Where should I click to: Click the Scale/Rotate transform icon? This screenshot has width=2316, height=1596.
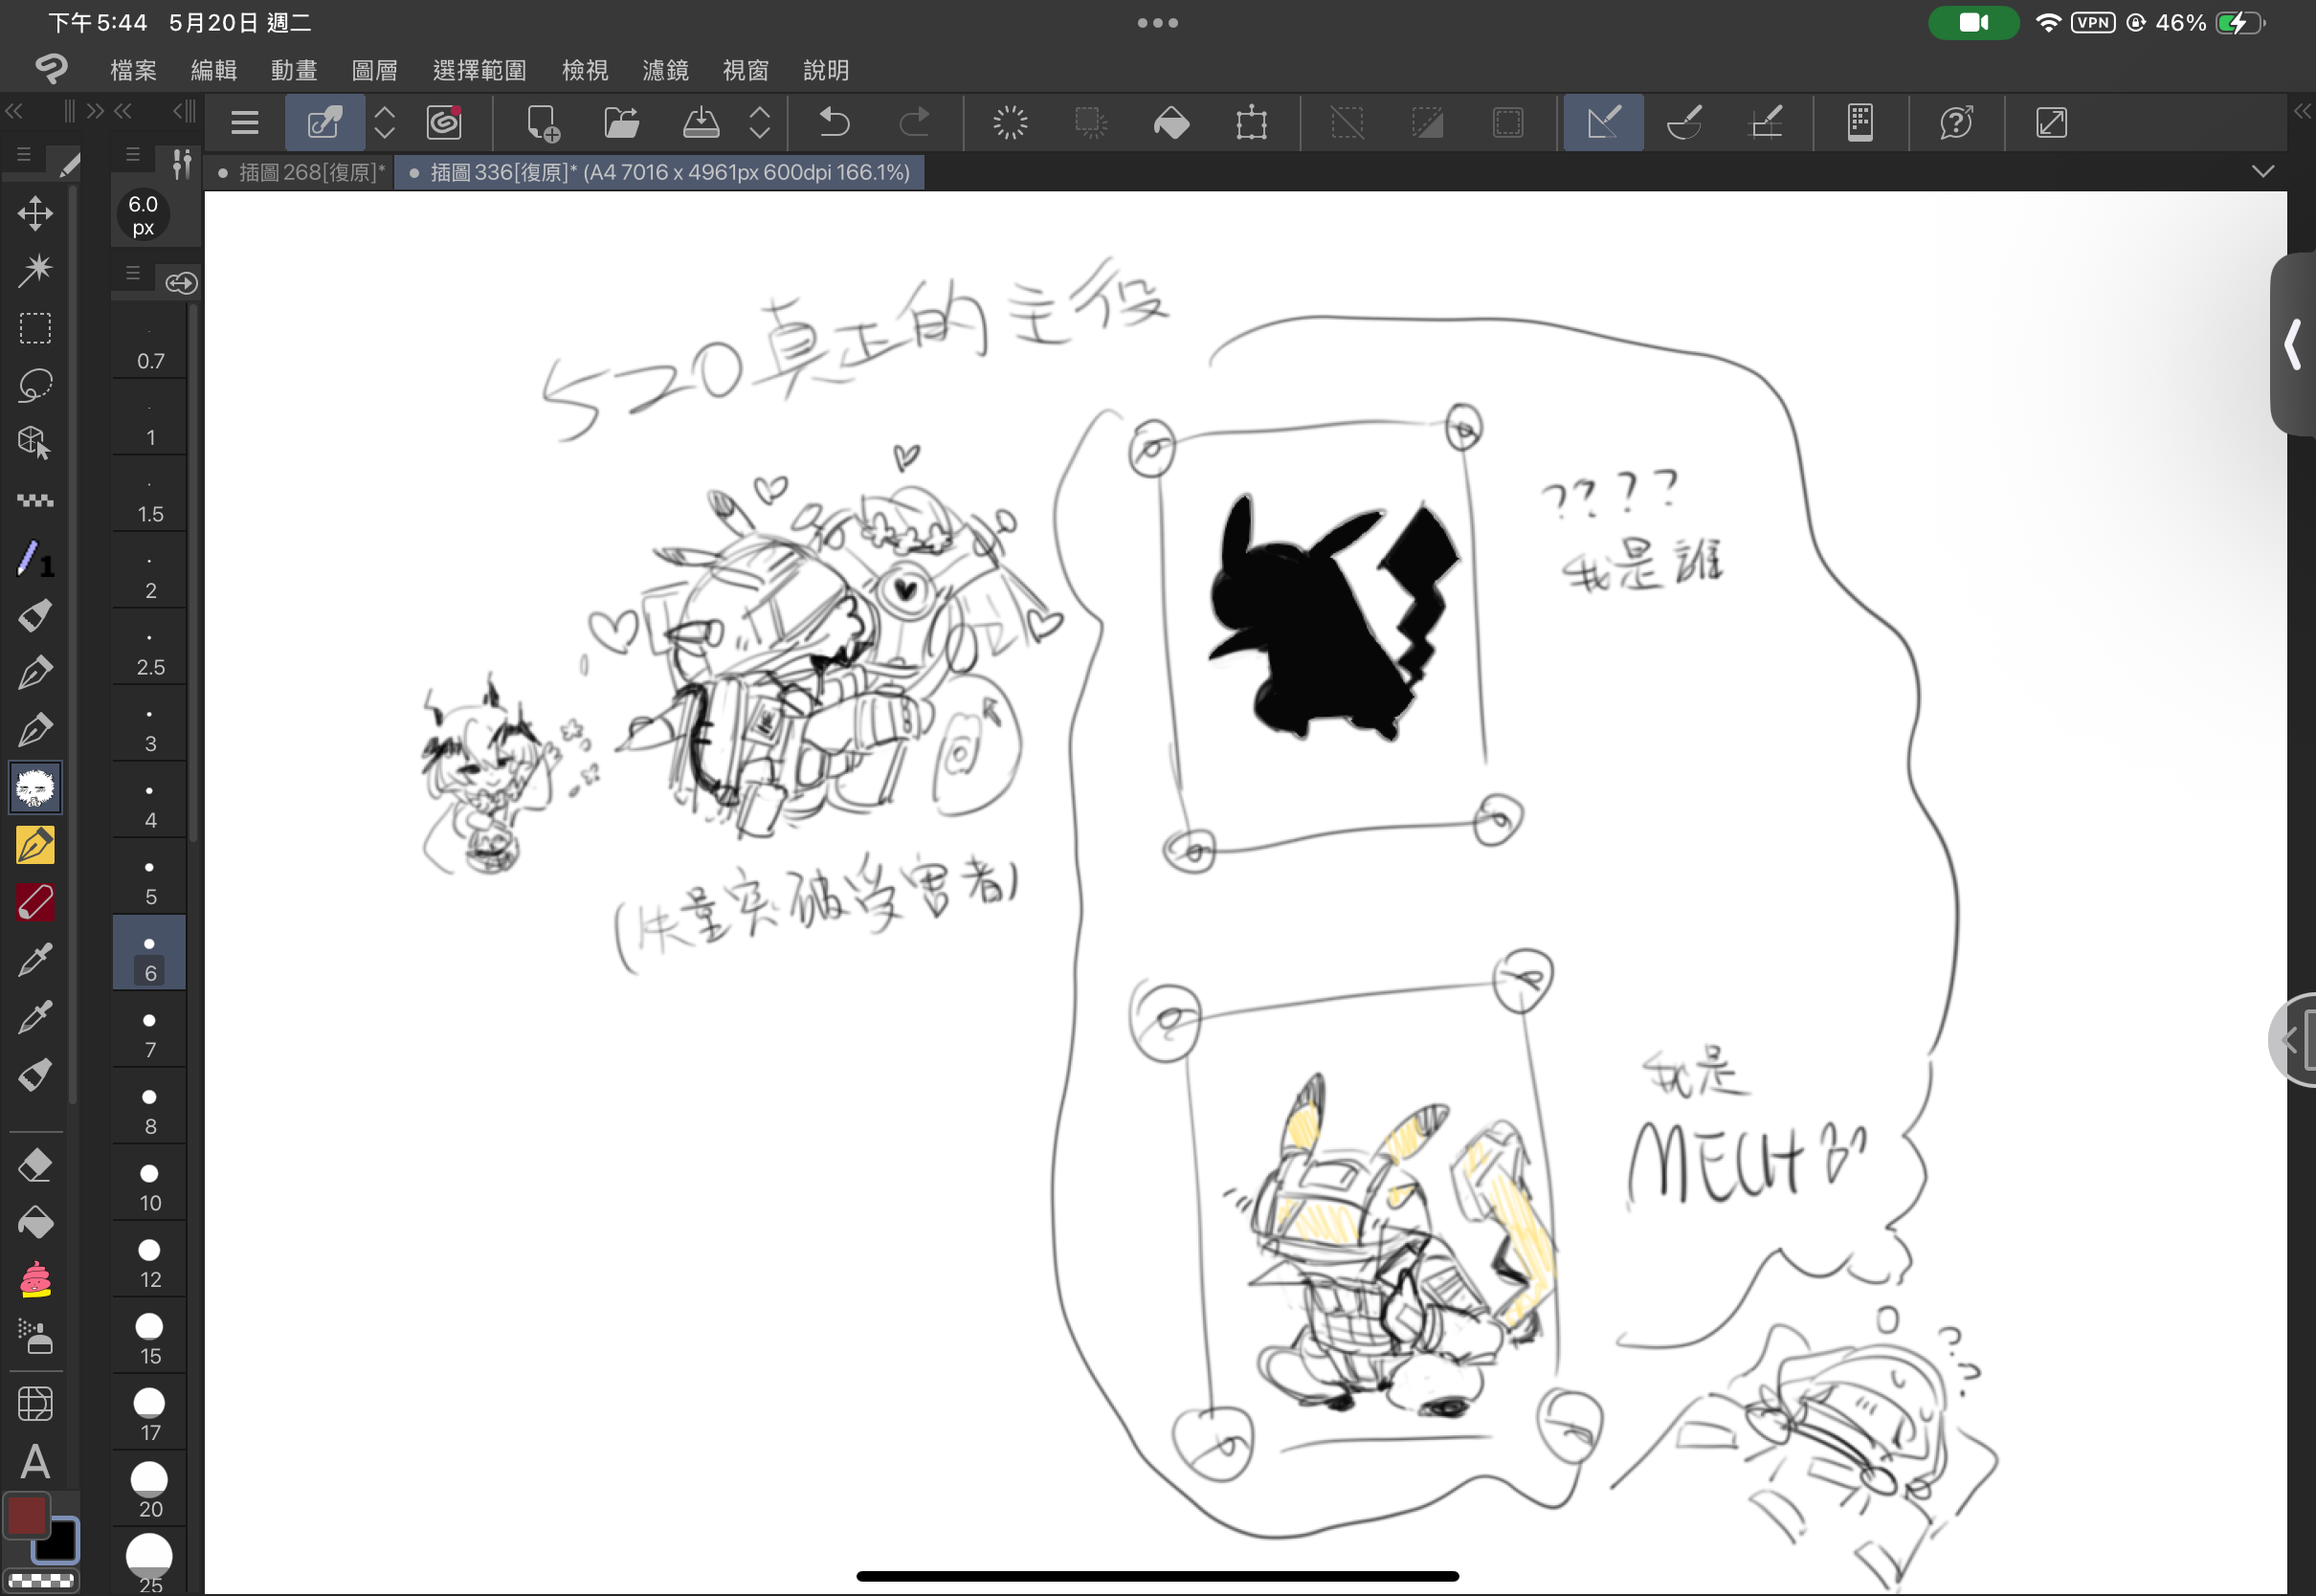tap(1251, 123)
